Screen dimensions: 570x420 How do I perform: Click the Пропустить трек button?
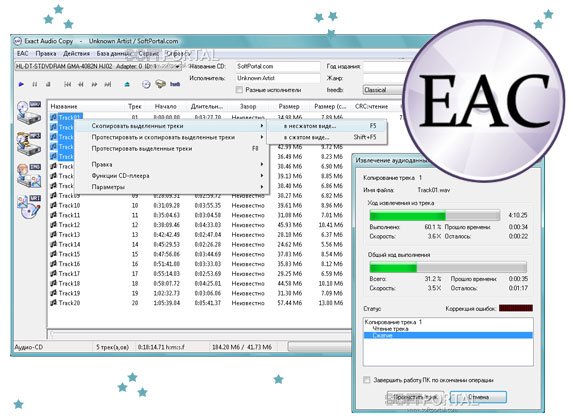tap(415, 397)
